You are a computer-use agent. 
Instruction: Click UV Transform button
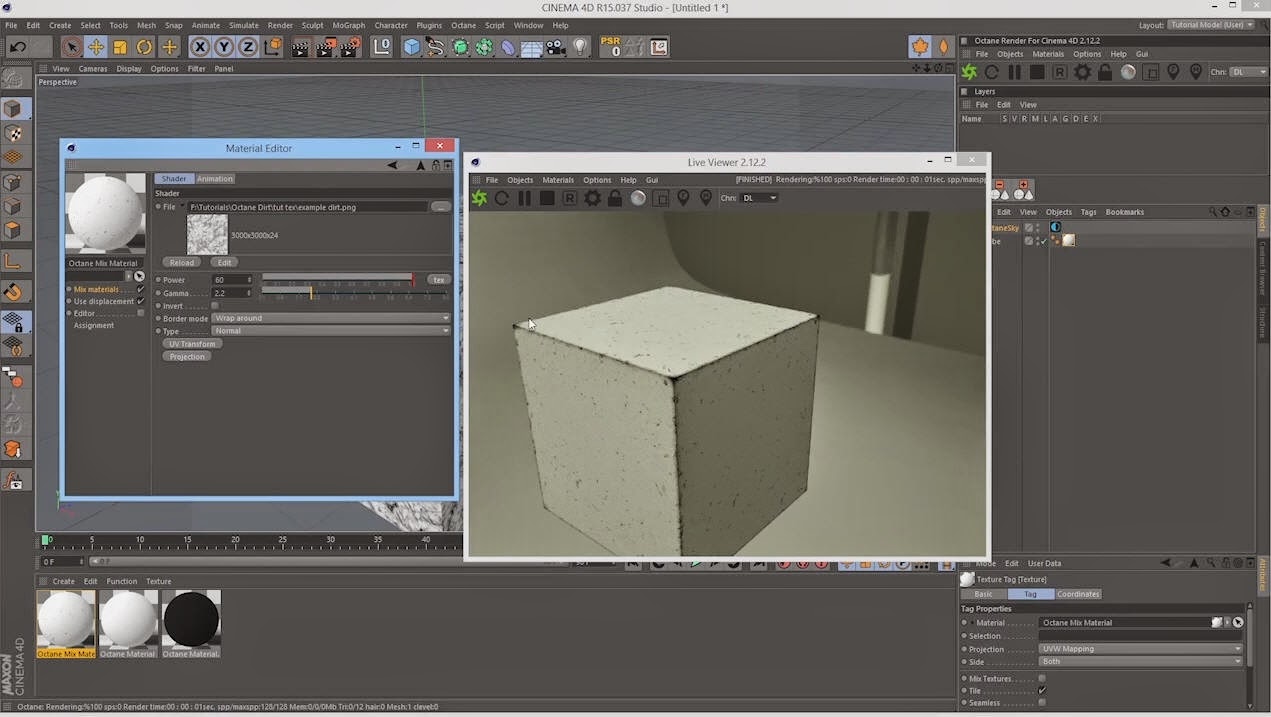192,344
